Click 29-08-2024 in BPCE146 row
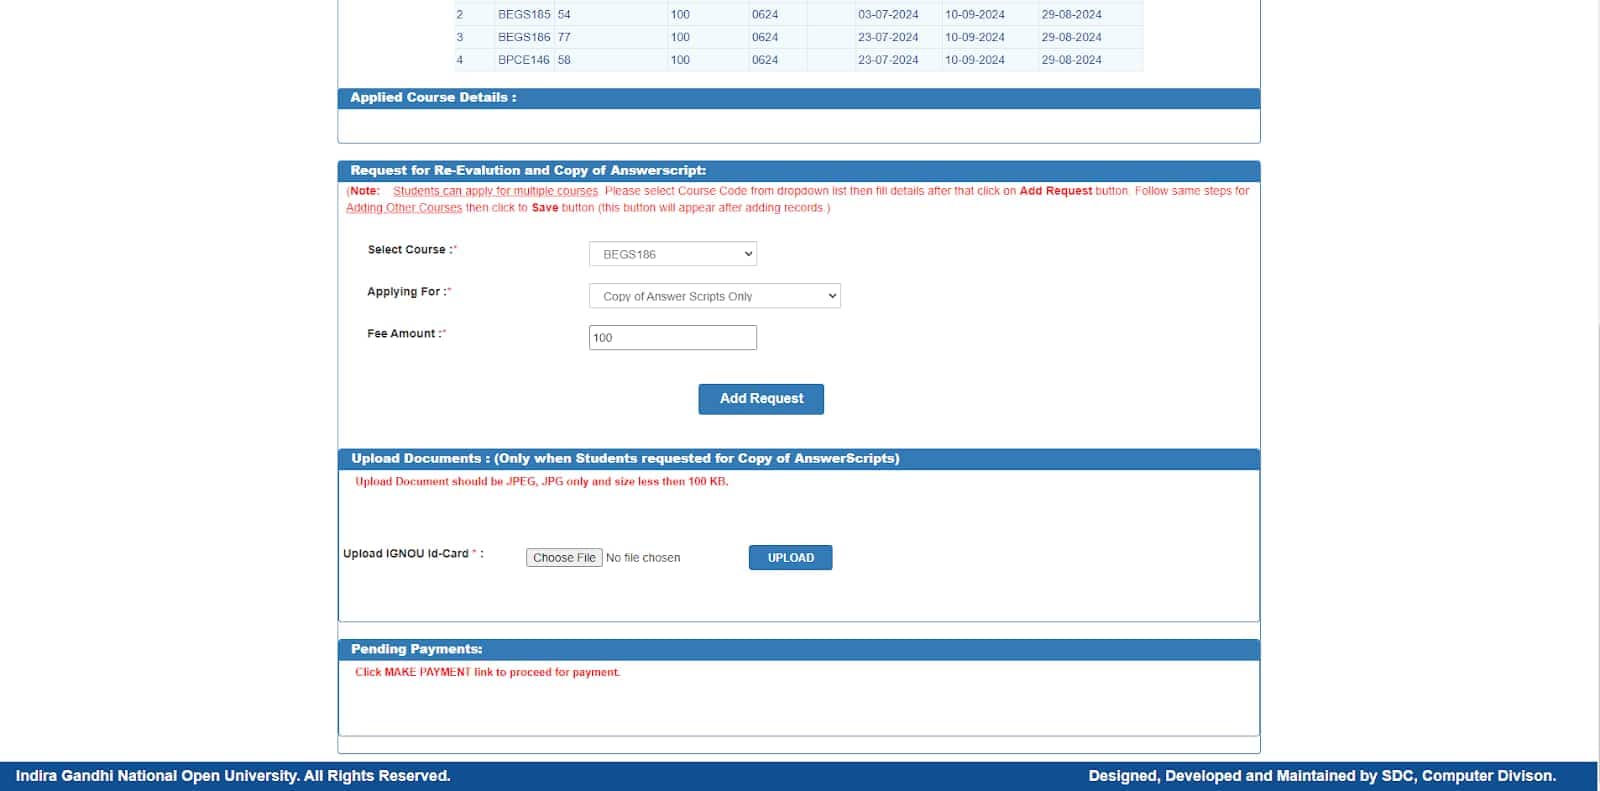Screen dimensions: 1600x791 (1071, 60)
